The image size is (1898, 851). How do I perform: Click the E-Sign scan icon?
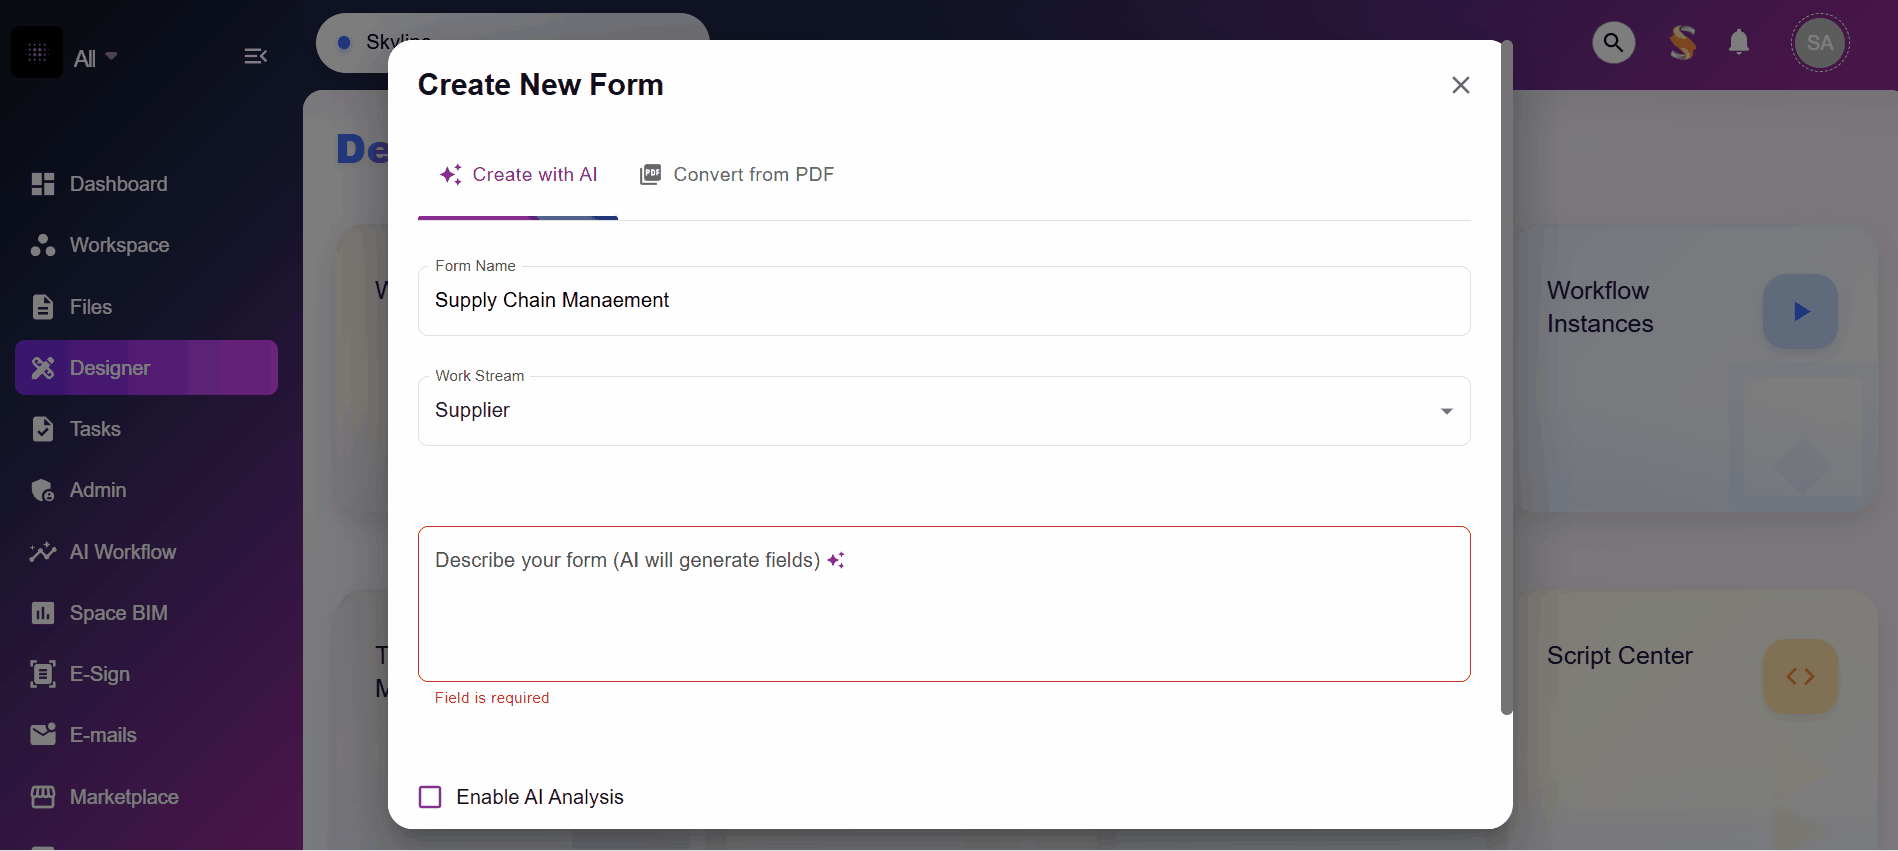[x=43, y=674]
